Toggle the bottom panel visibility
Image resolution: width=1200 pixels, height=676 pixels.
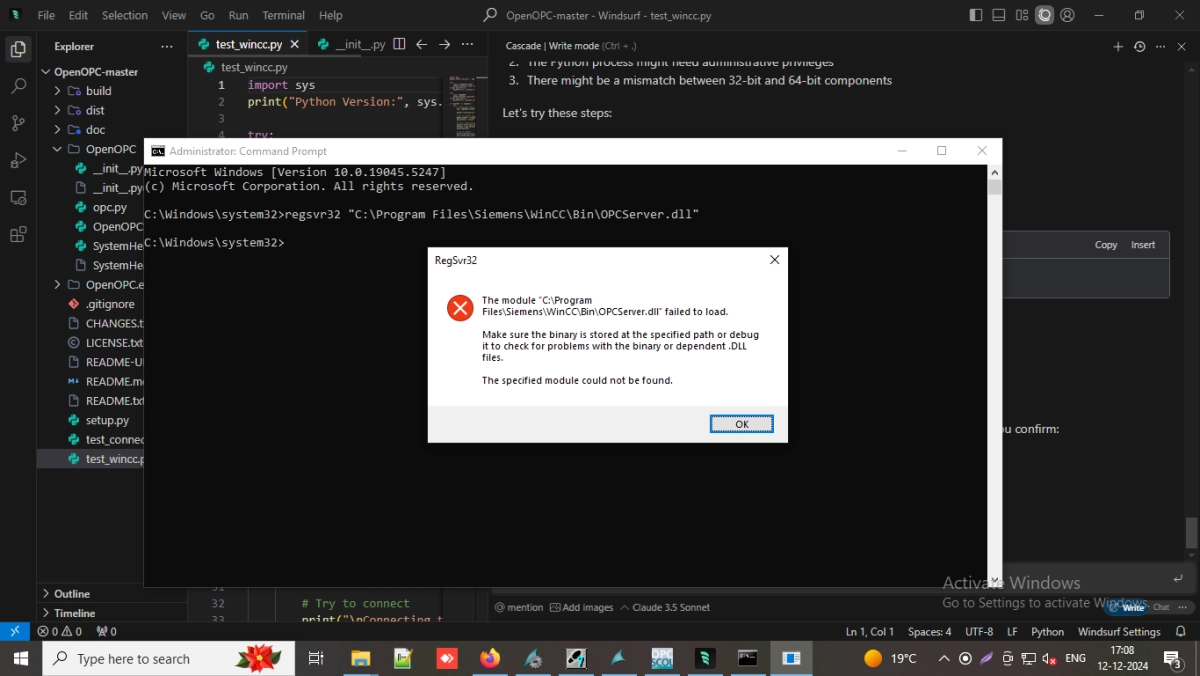[x=998, y=15]
